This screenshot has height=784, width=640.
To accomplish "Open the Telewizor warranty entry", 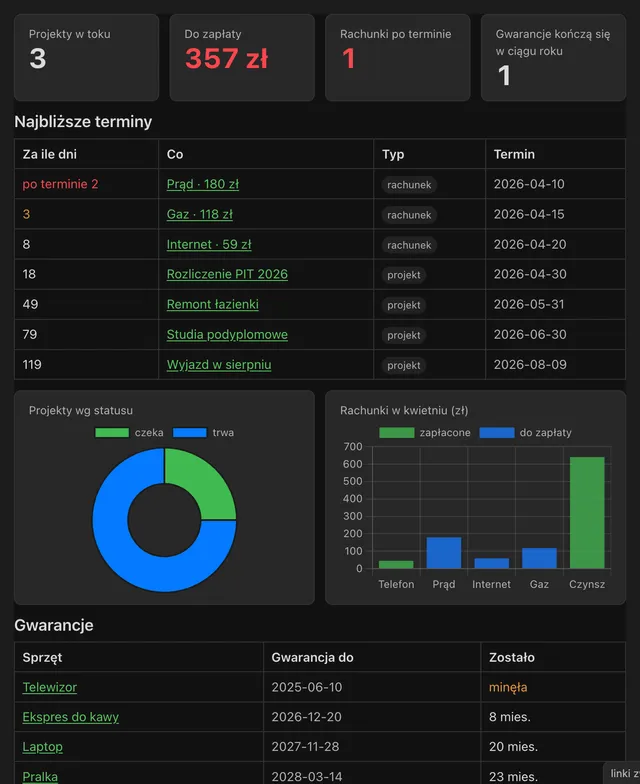I will (50, 687).
